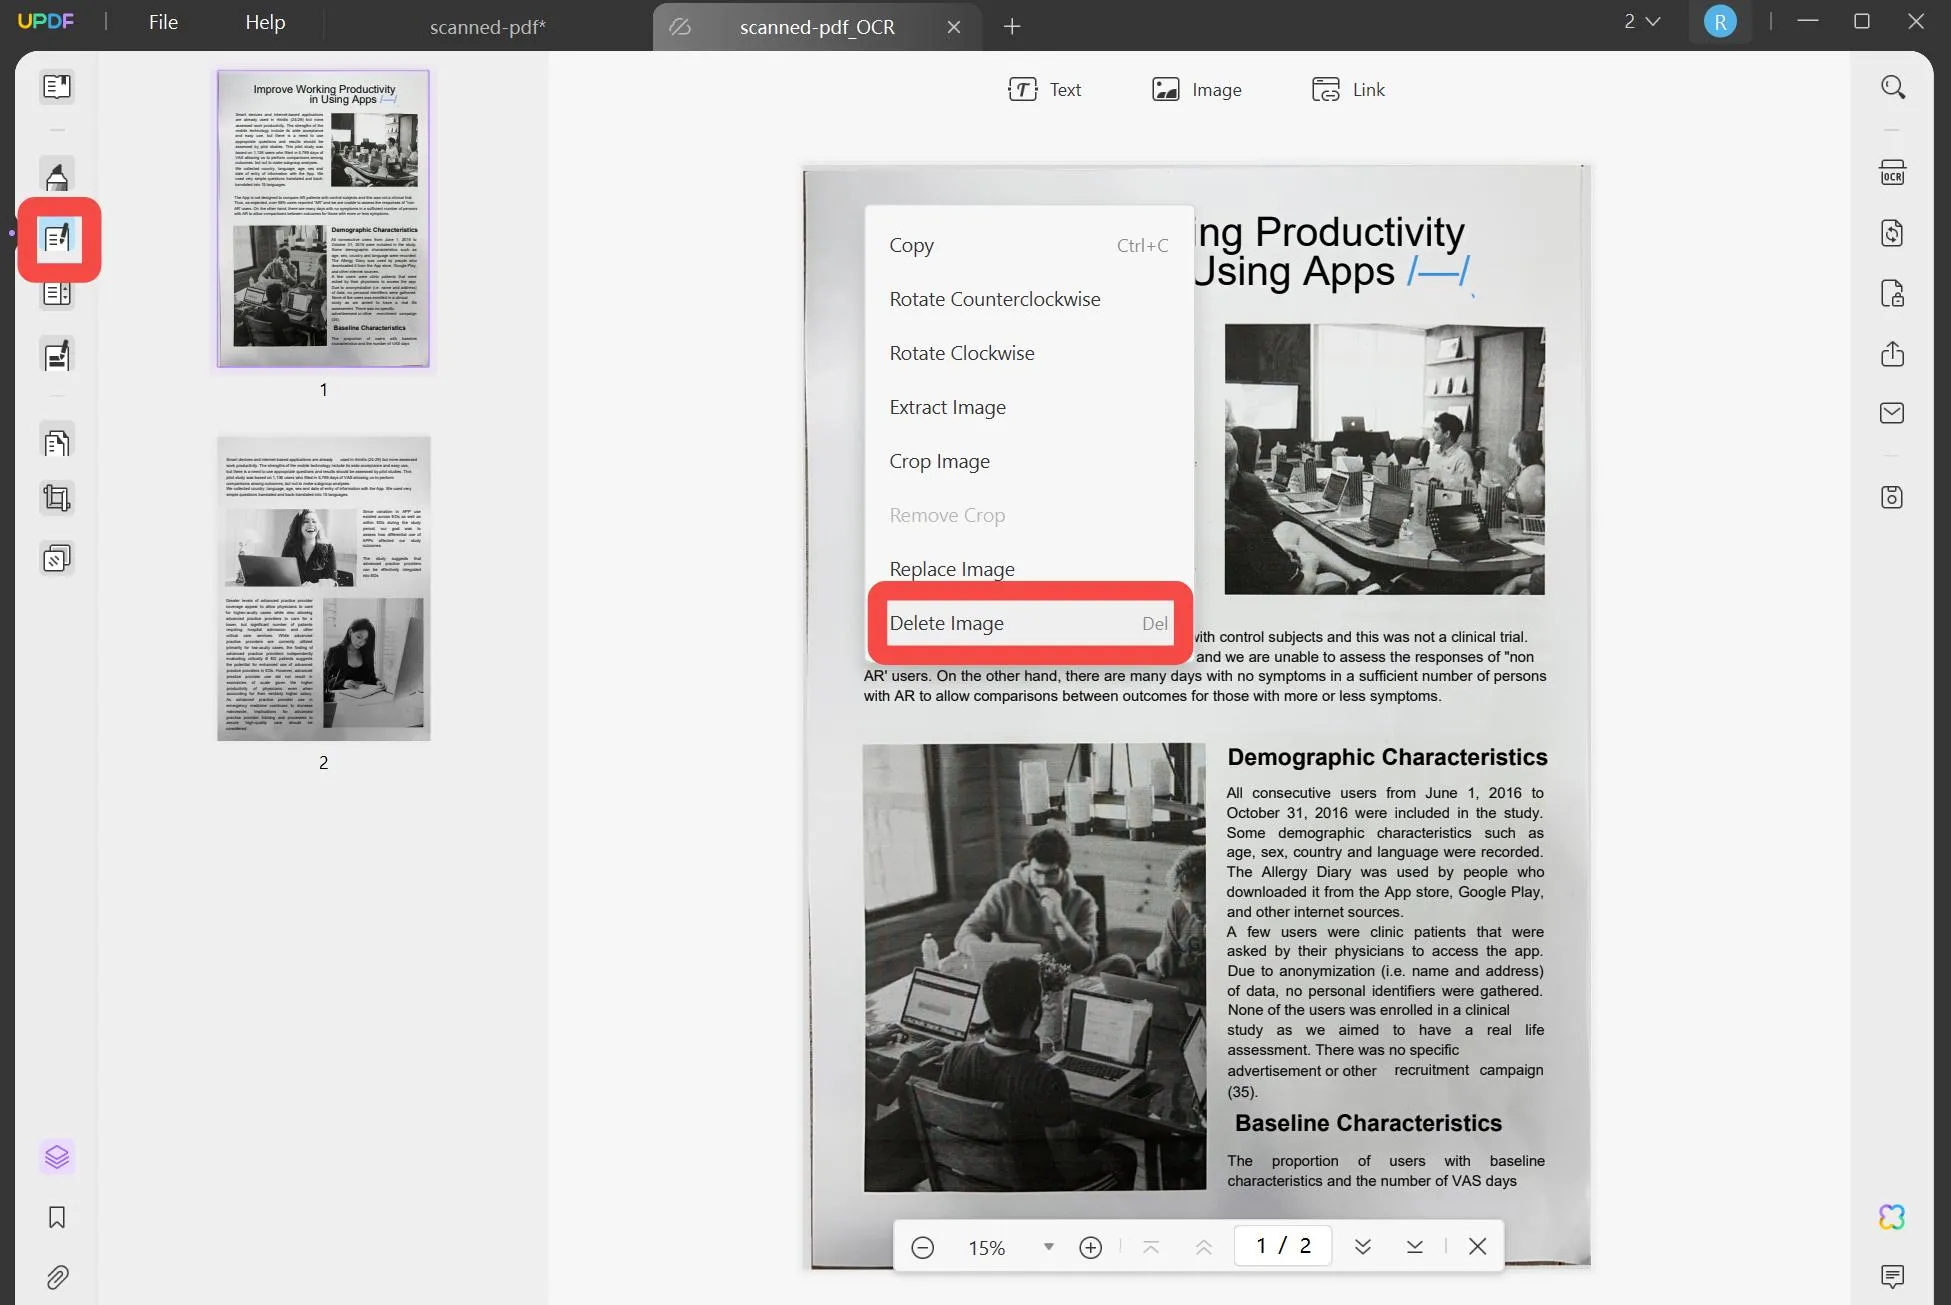Toggle the Paperclip attachment icon
Screen dimensions: 1951x1305
[58, 1276]
